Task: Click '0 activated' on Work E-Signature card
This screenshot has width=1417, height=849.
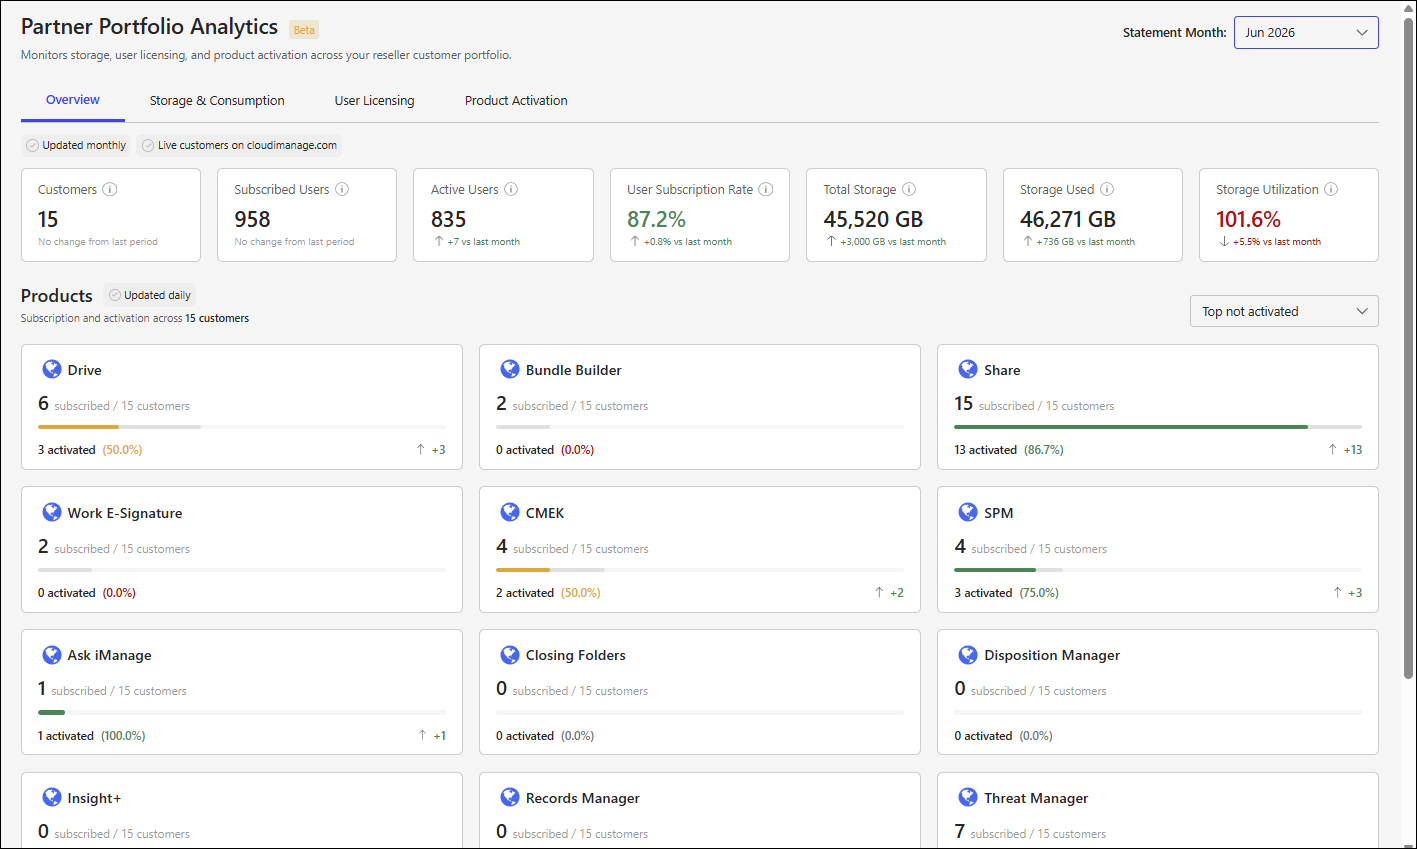Action: 67,593
